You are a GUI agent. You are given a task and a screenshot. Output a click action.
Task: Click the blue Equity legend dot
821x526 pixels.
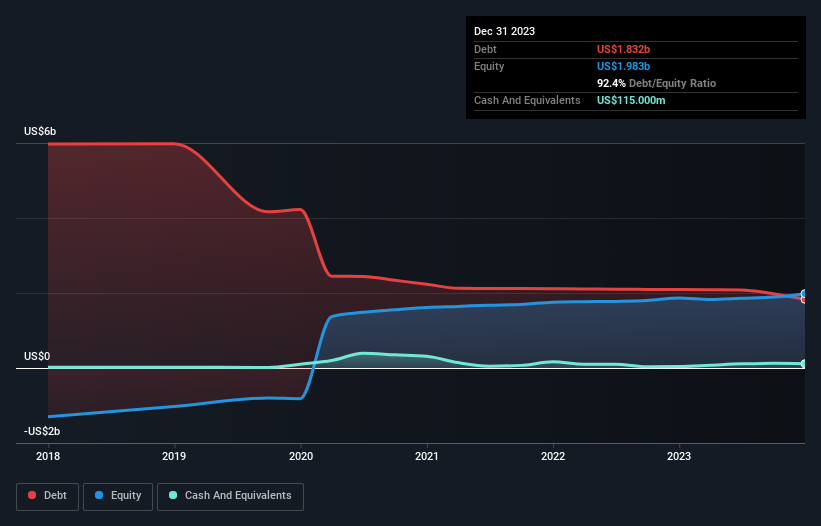(99, 495)
